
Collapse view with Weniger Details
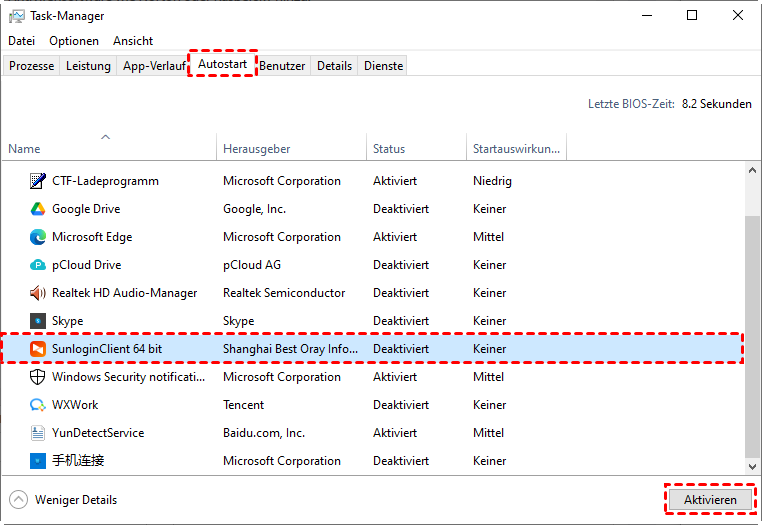(x=64, y=500)
